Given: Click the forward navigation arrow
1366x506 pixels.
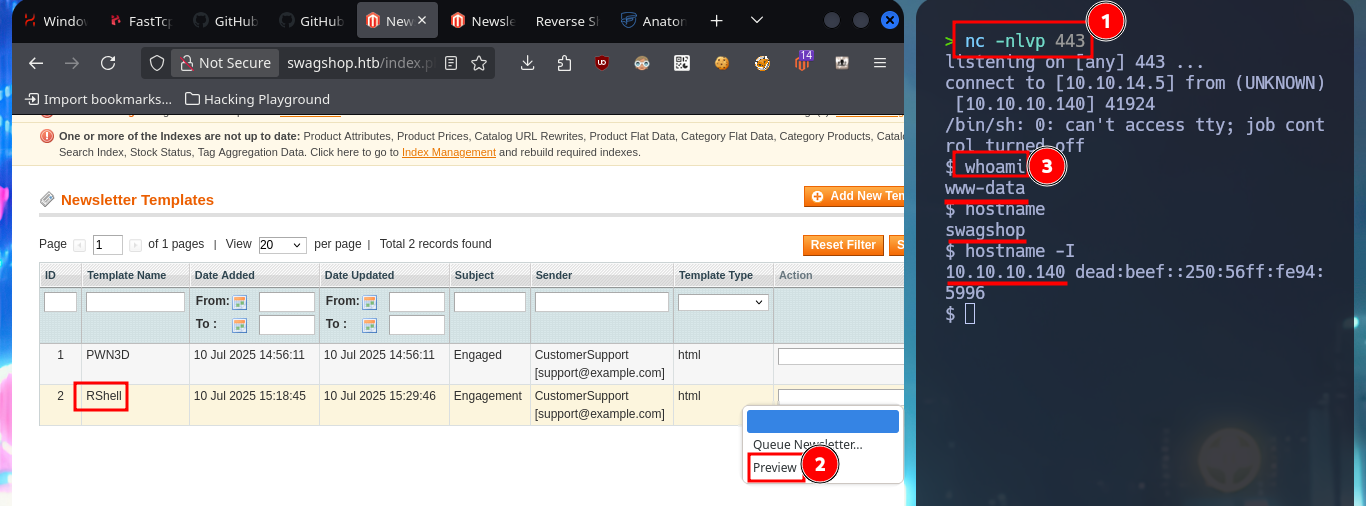Looking at the screenshot, I should [x=72, y=63].
